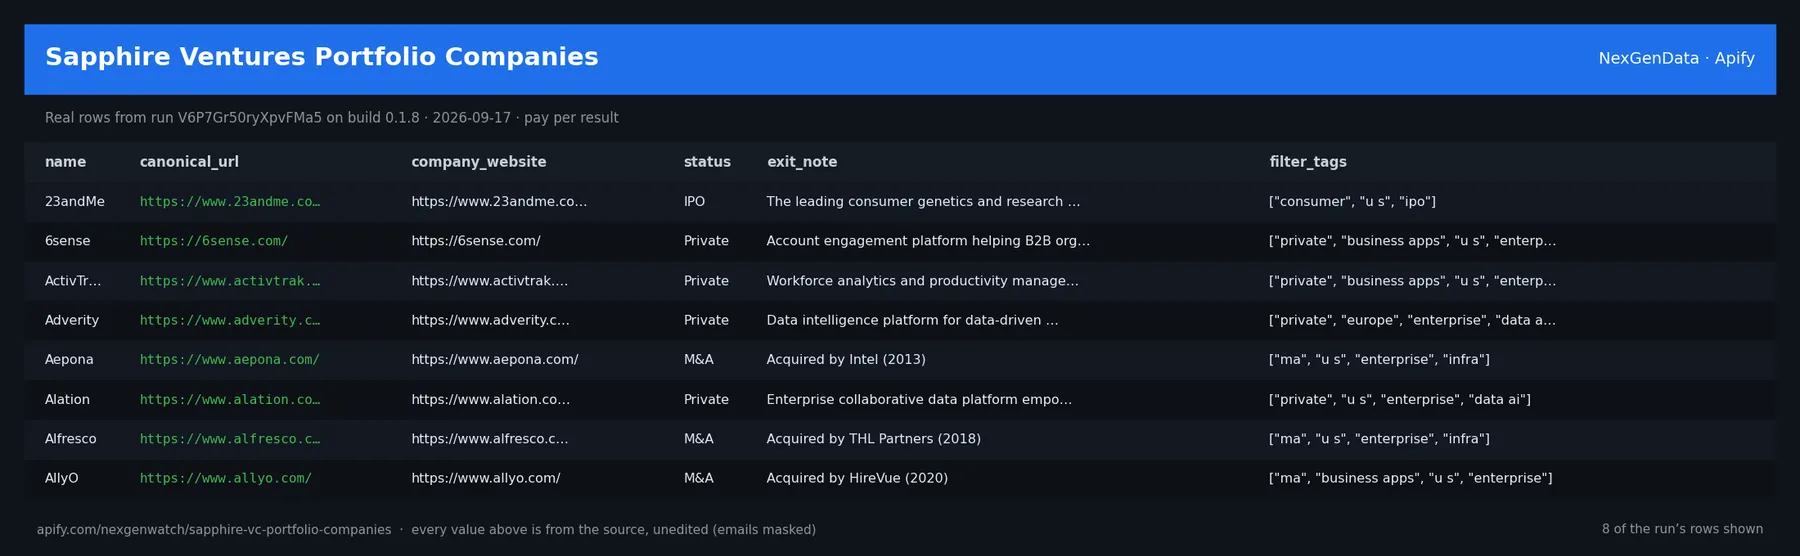This screenshot has width=1800, height=556.
Task: Click the ActivTrak filter_tags cell
Action: click(x=1412, y=281)
